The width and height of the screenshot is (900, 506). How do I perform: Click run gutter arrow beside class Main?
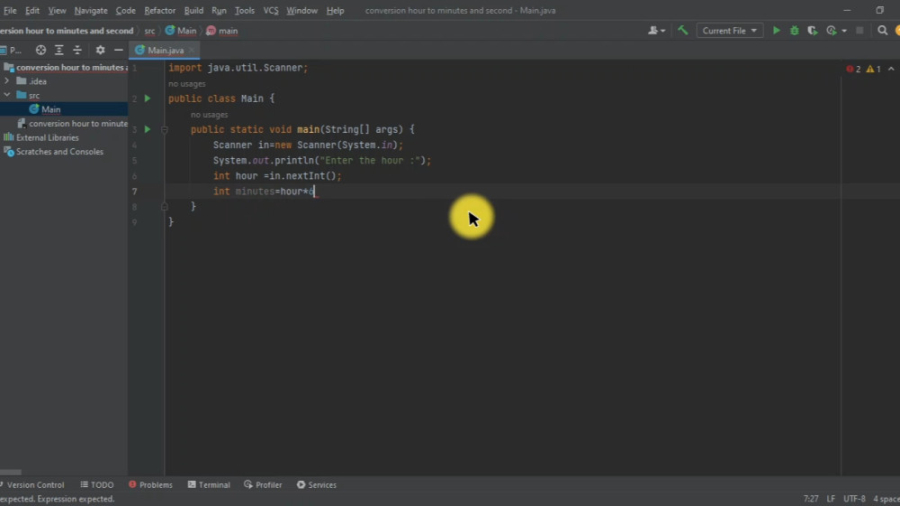pos(147,99)
